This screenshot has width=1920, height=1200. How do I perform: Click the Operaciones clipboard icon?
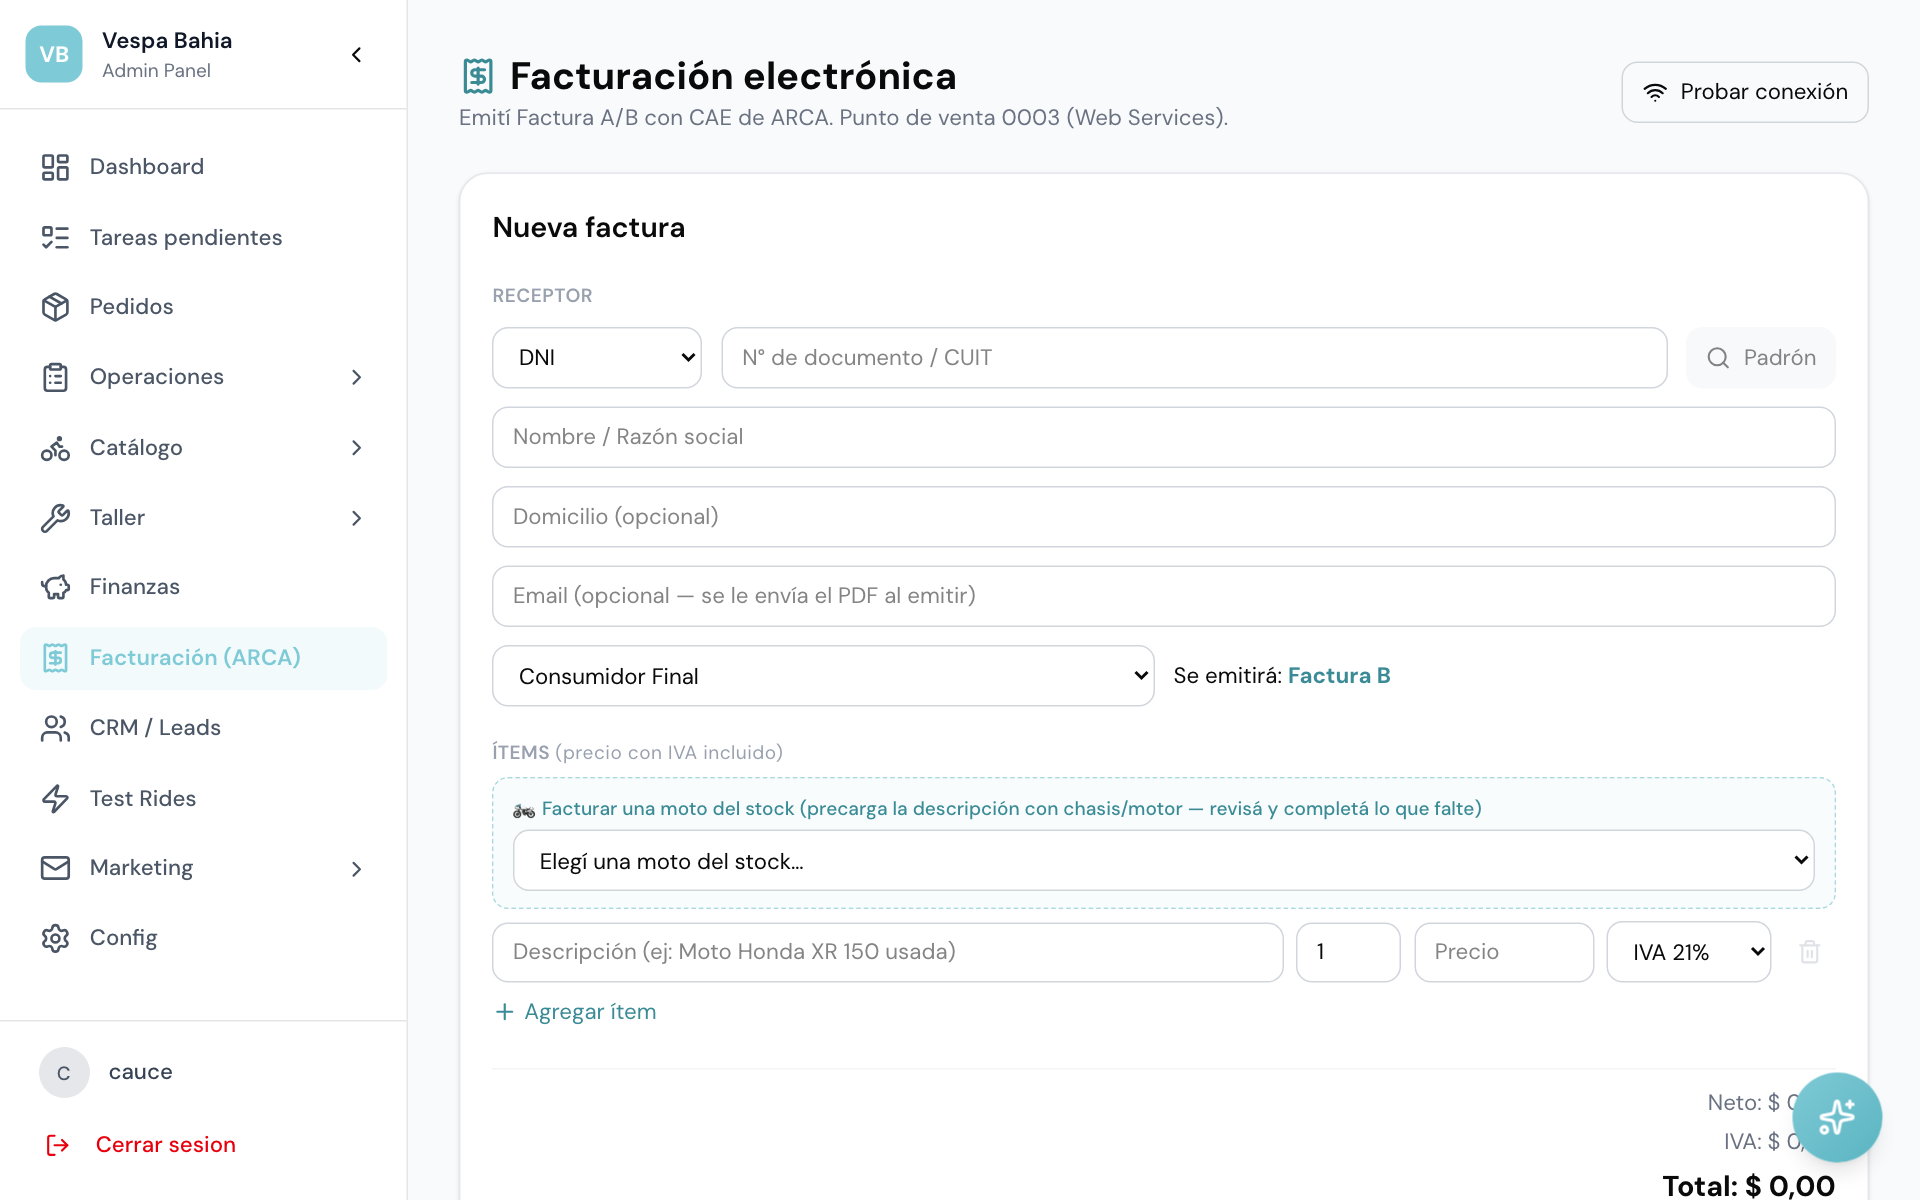(x=55, y=377)
